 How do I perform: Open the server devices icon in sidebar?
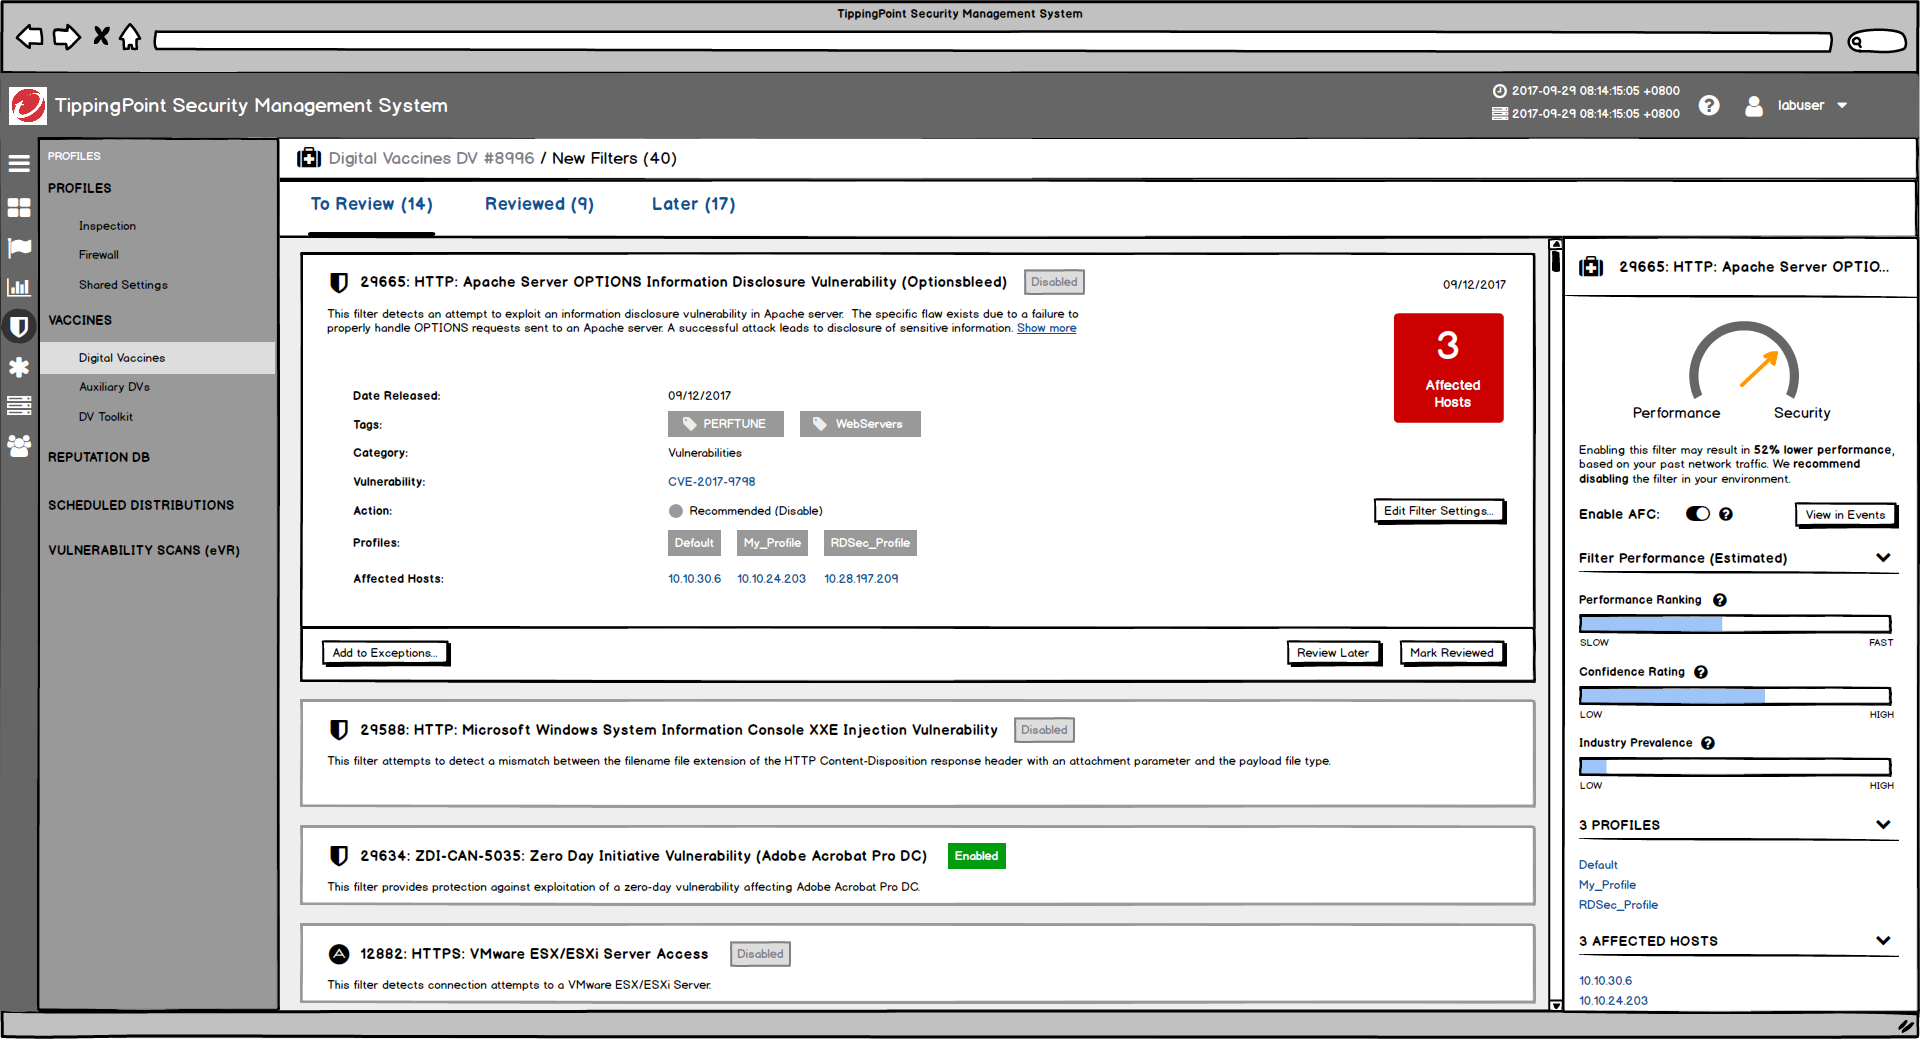[x=19, y=406]
